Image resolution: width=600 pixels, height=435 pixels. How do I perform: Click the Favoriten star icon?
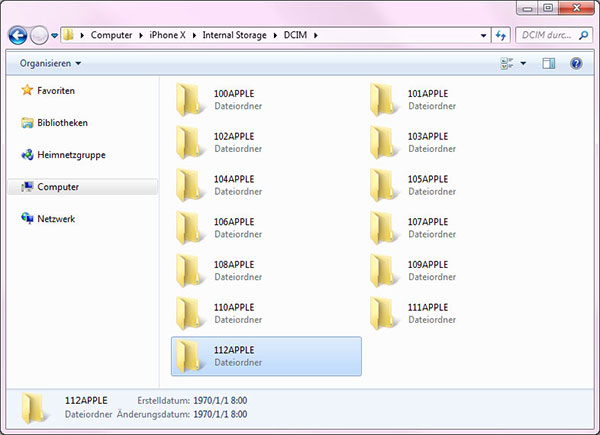pyautogui.click(x=27, y=90)
